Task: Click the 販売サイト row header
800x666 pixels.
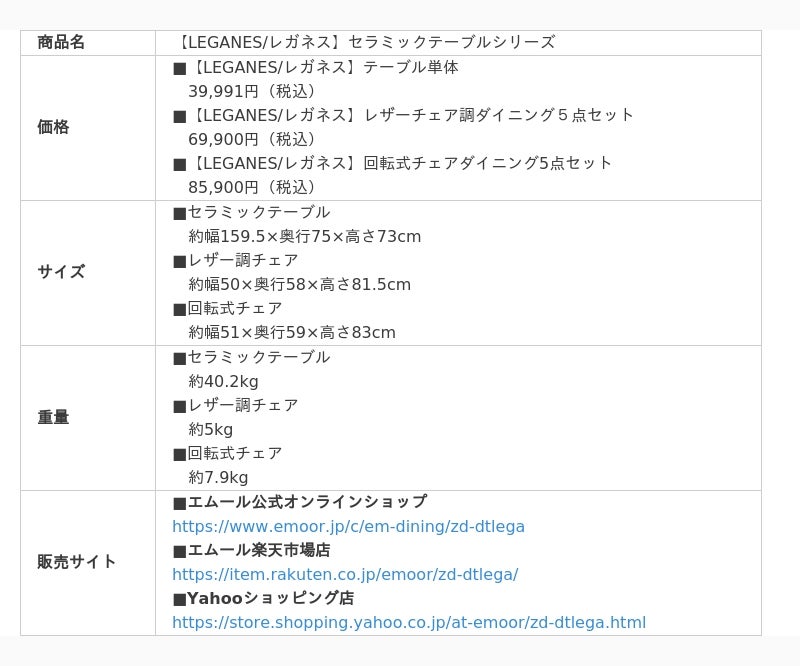Action: coord(77,562)
